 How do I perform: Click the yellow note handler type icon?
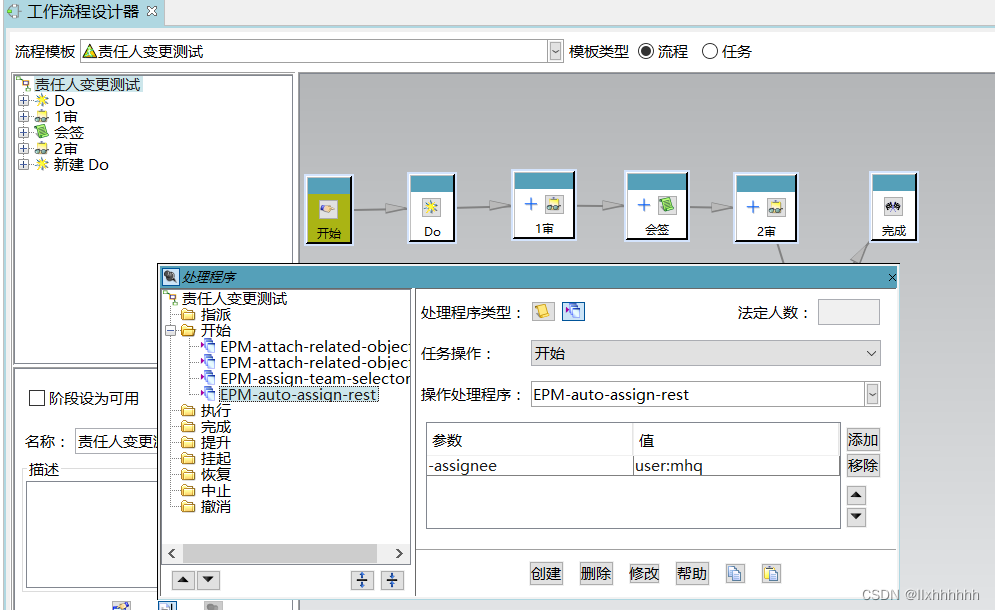(x=542, y=311)
